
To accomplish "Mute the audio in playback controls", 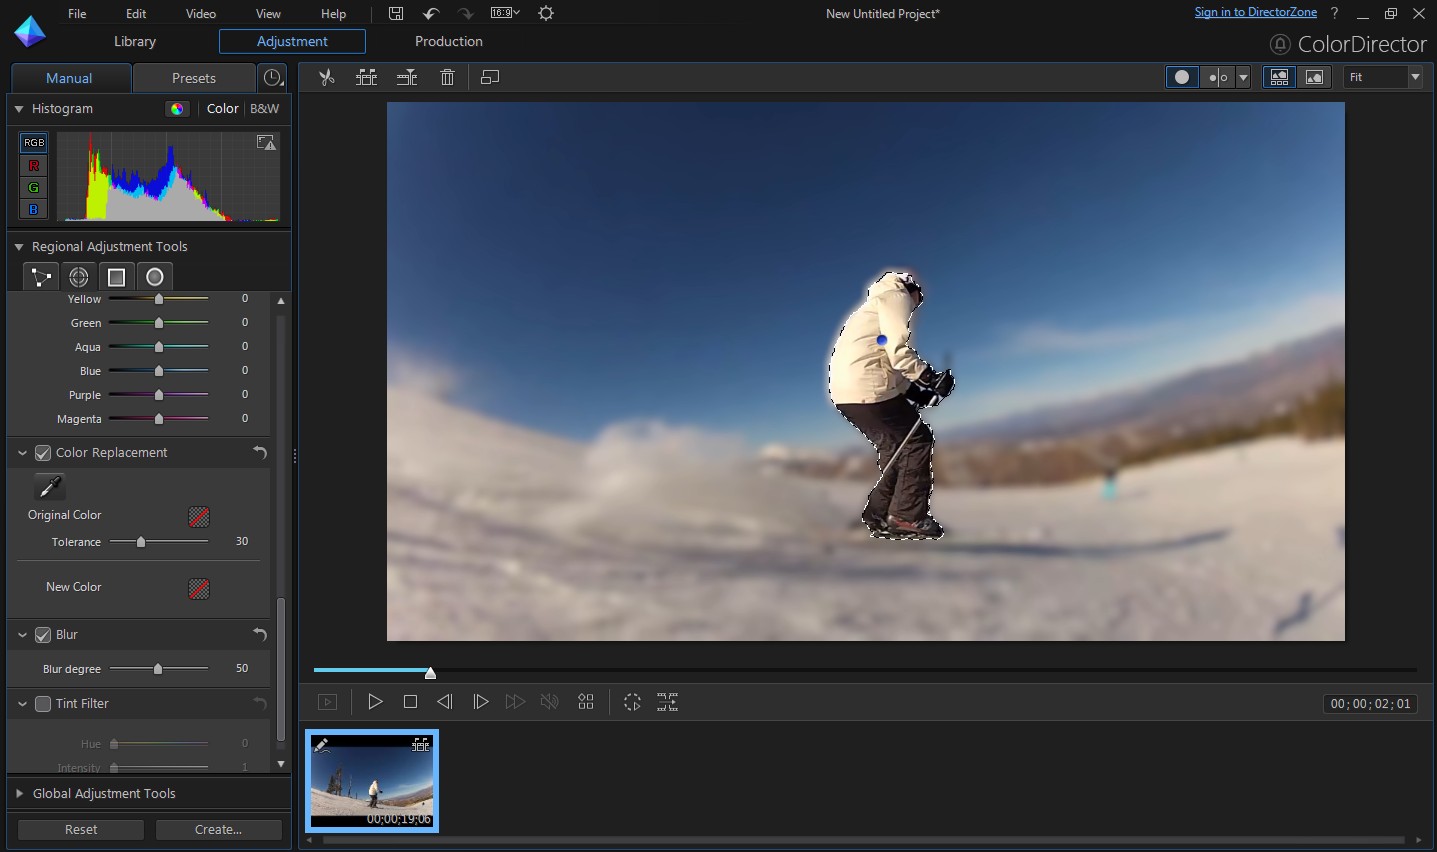I will 549,702.
